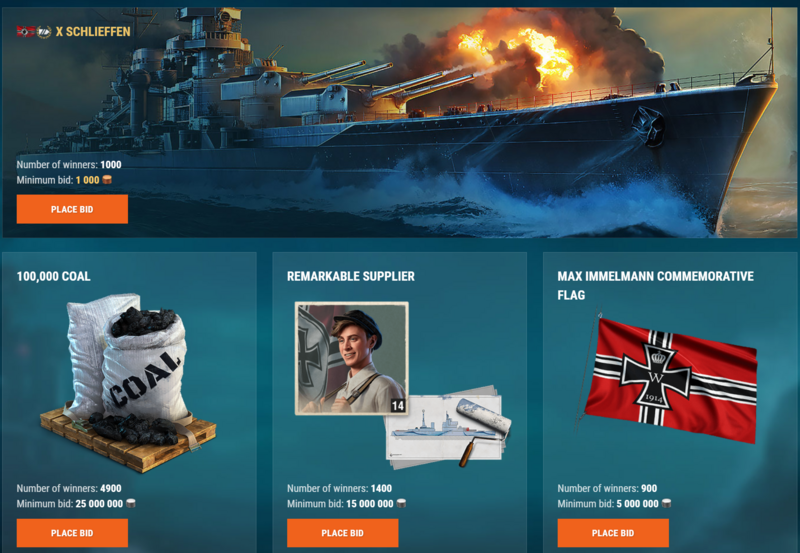
Task: Click the red Iron Cross flag image
Action: [x=668, y=378]
